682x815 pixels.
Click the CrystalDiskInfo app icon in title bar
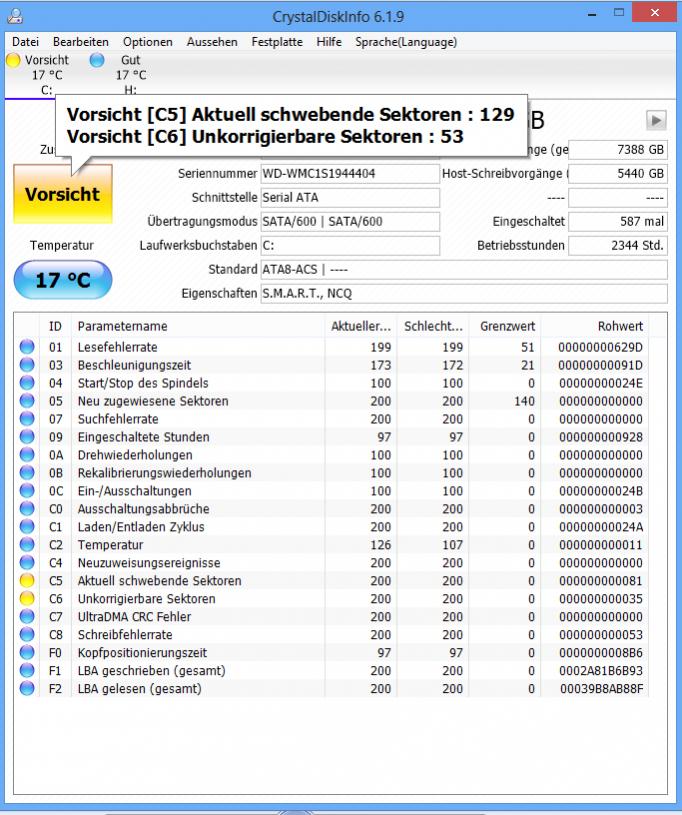click(15, 16)
